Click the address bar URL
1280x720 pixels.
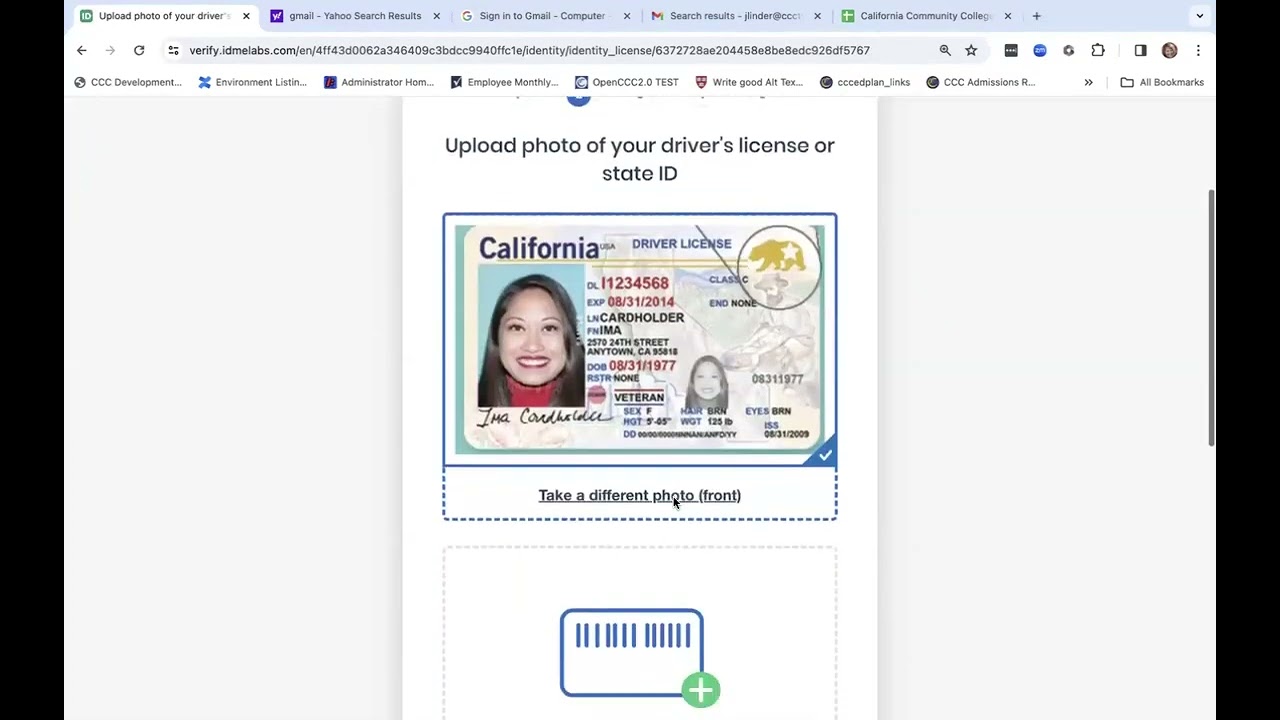[530, 50]
